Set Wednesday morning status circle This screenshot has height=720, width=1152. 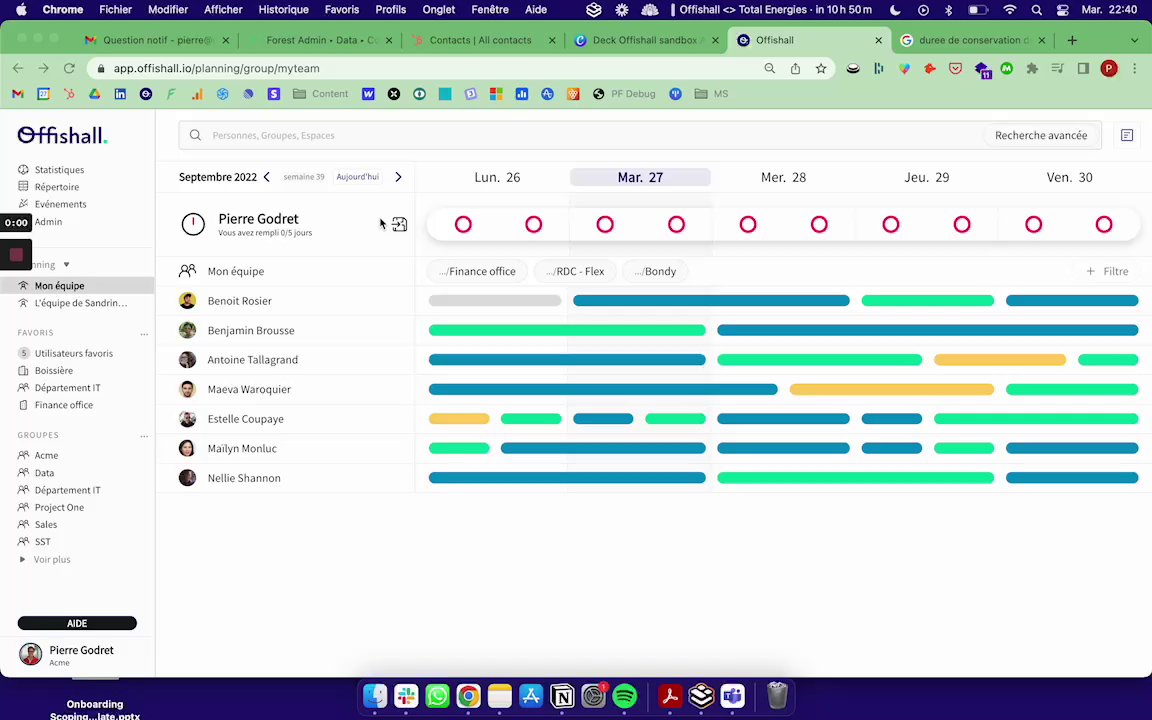coord(748,225)
